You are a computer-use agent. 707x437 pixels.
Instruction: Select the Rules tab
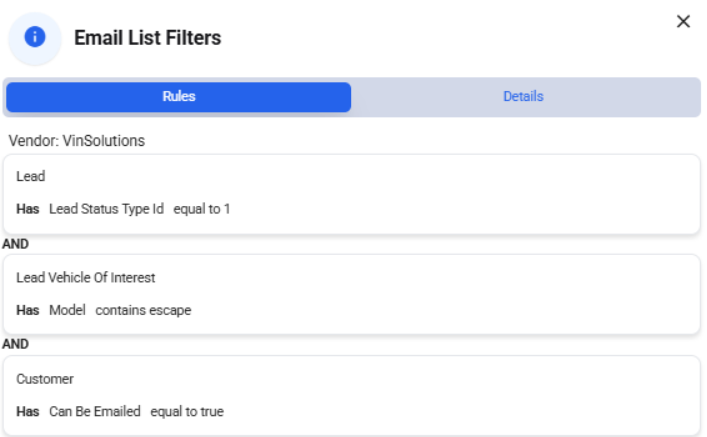[x=179, y=97]
